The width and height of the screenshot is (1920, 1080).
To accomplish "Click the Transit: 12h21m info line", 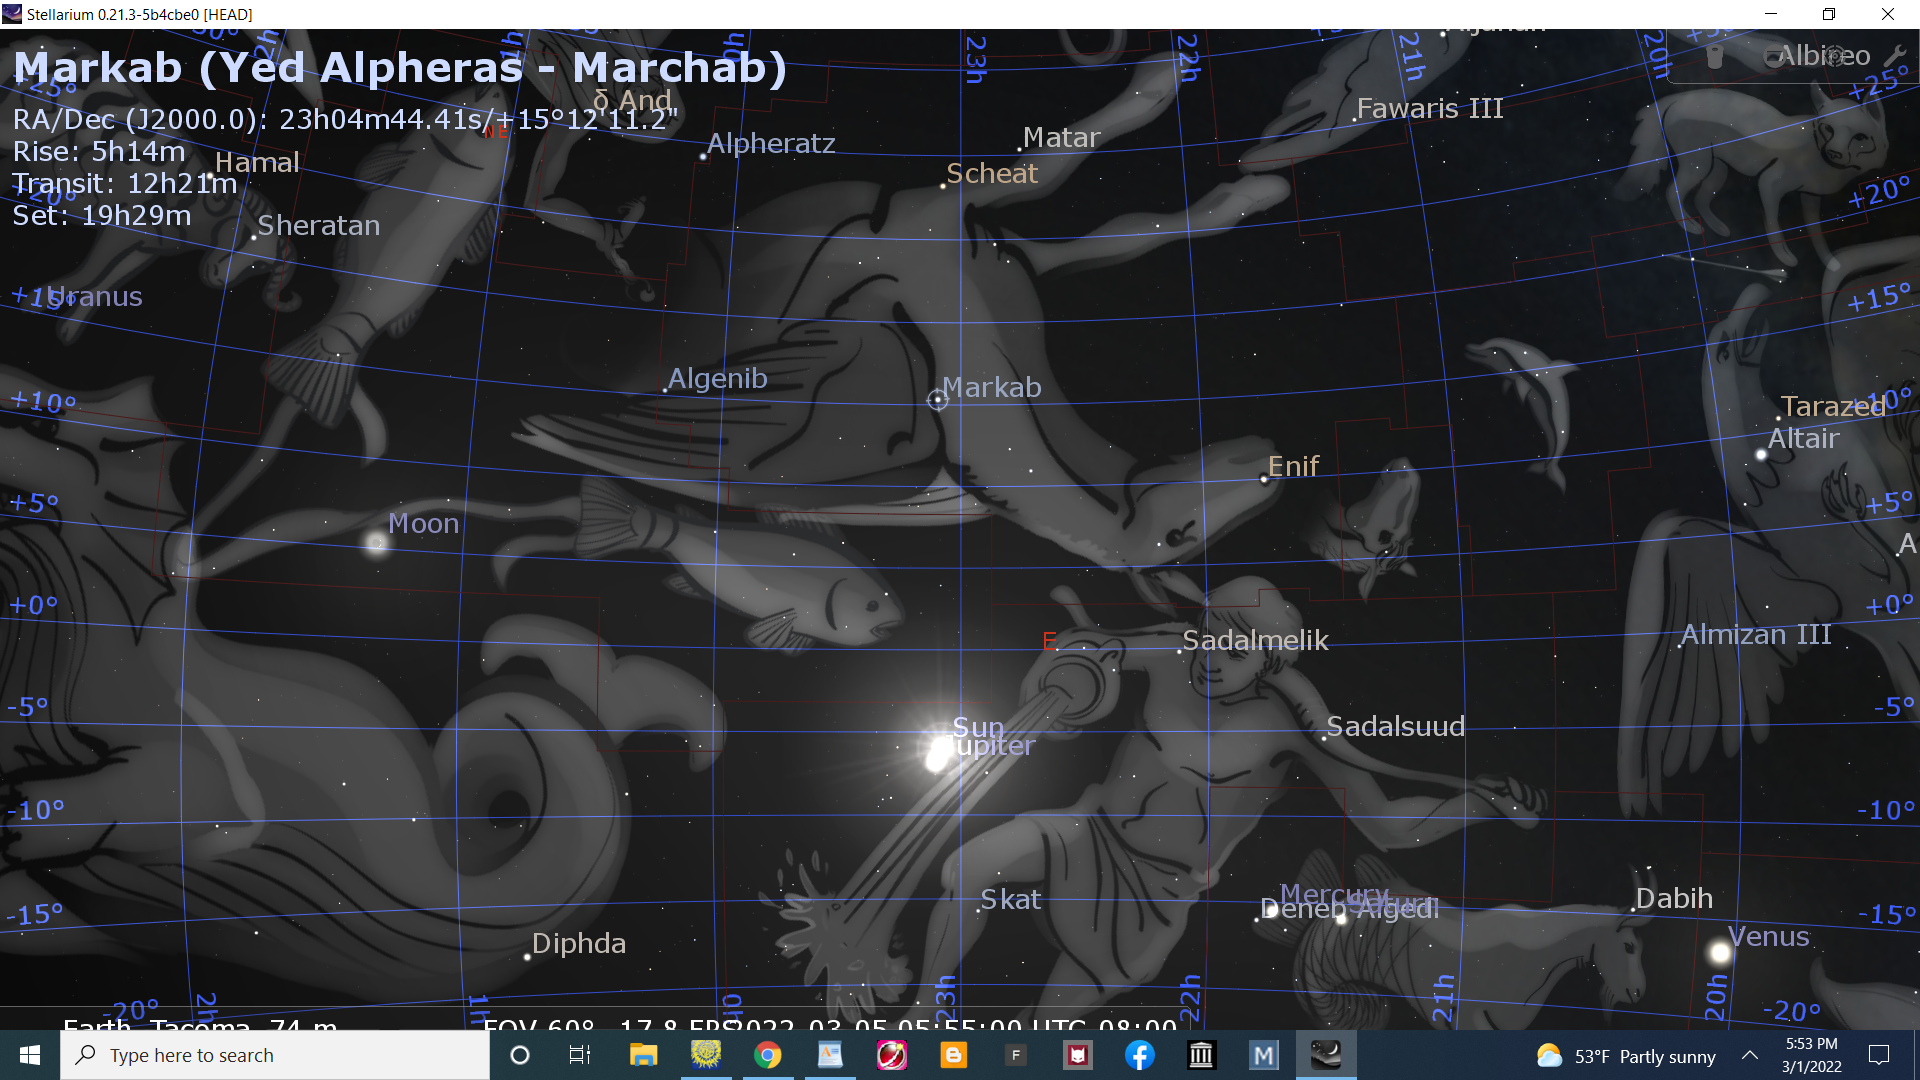I will [x=125, y=183].
